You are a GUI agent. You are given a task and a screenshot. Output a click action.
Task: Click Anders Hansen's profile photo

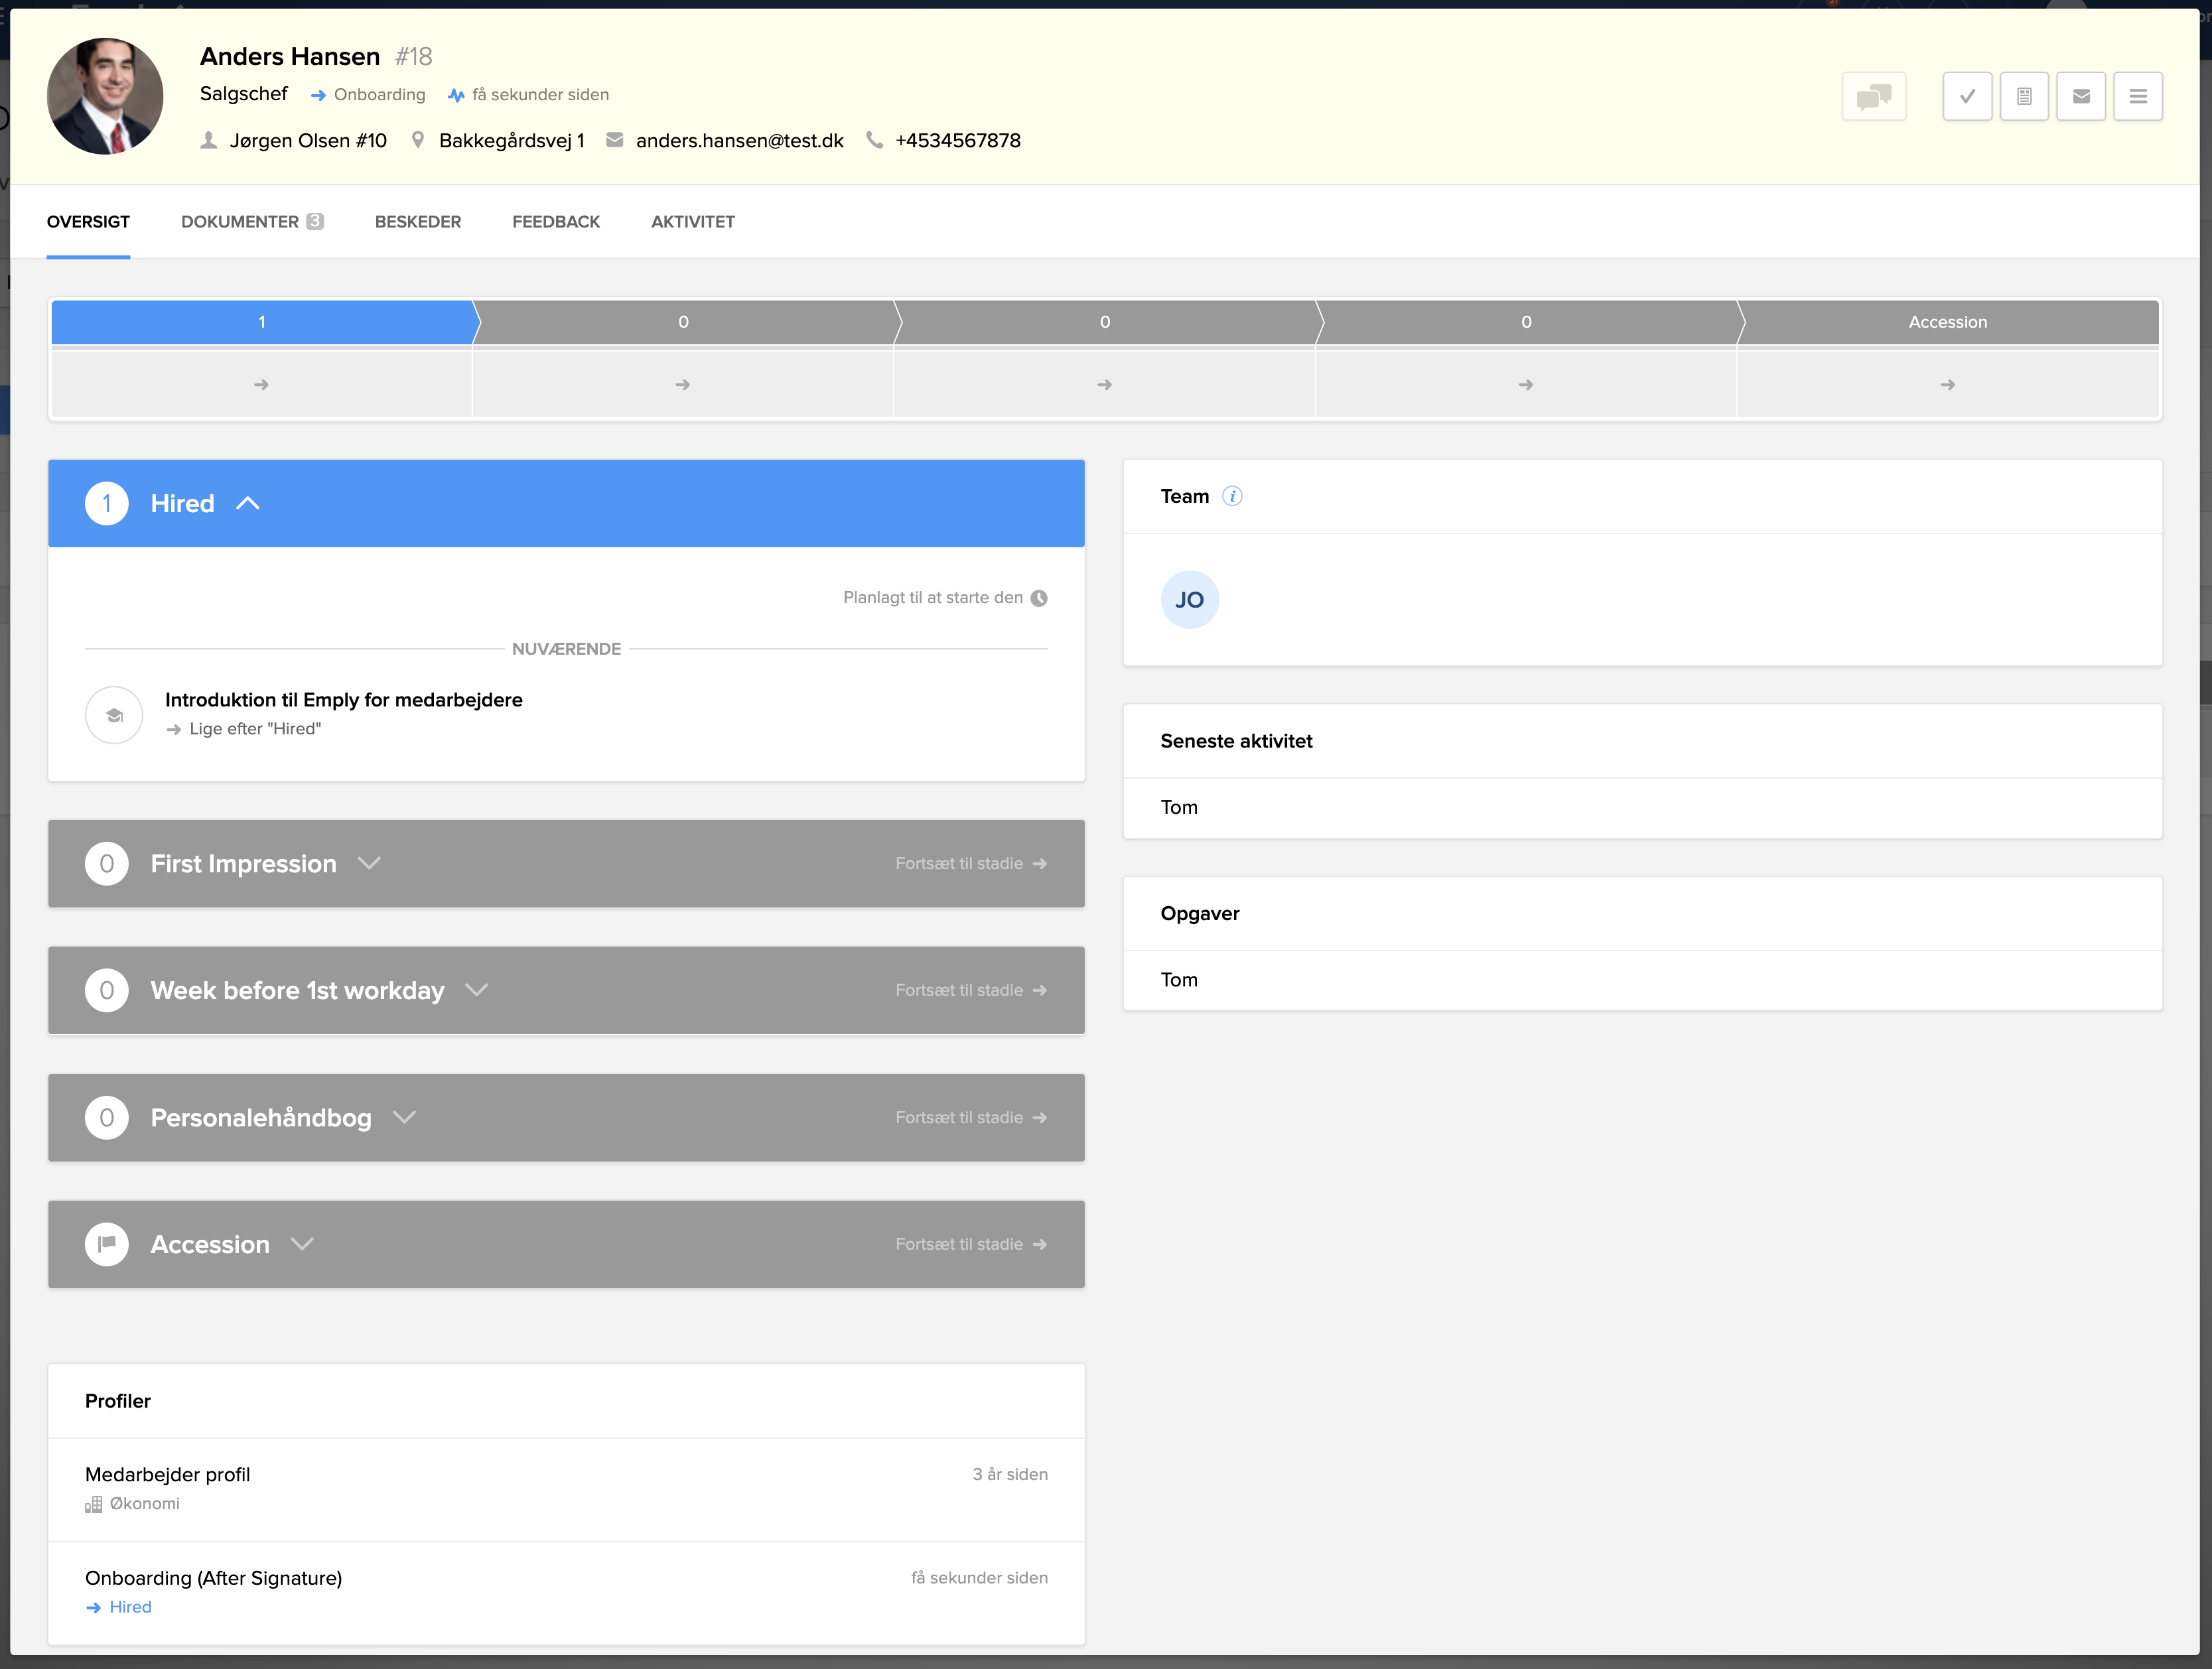(x=105, y=97)
